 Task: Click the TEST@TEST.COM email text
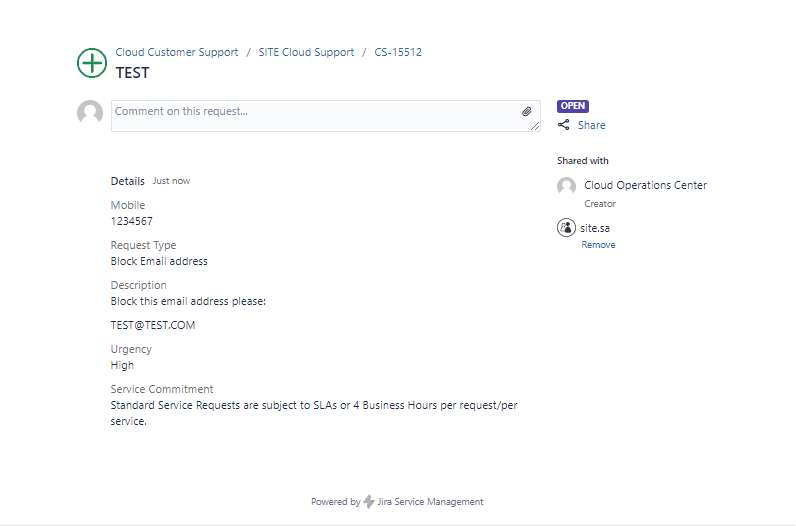[x=153, y=325]
